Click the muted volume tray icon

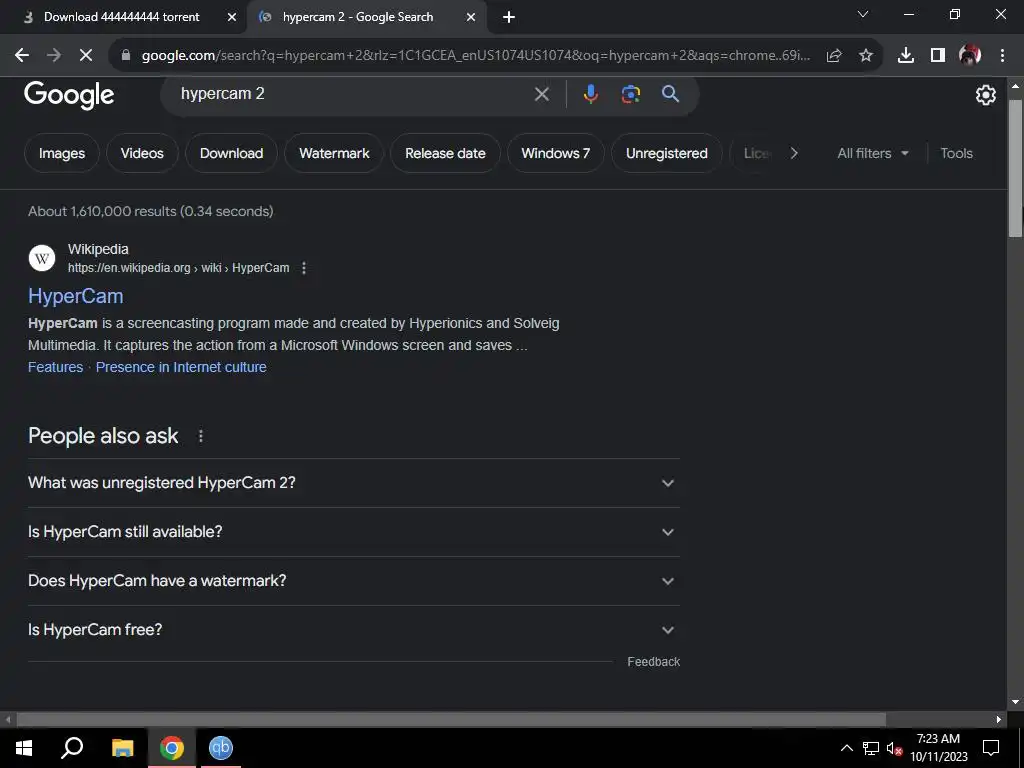click(x=894, y=748)
